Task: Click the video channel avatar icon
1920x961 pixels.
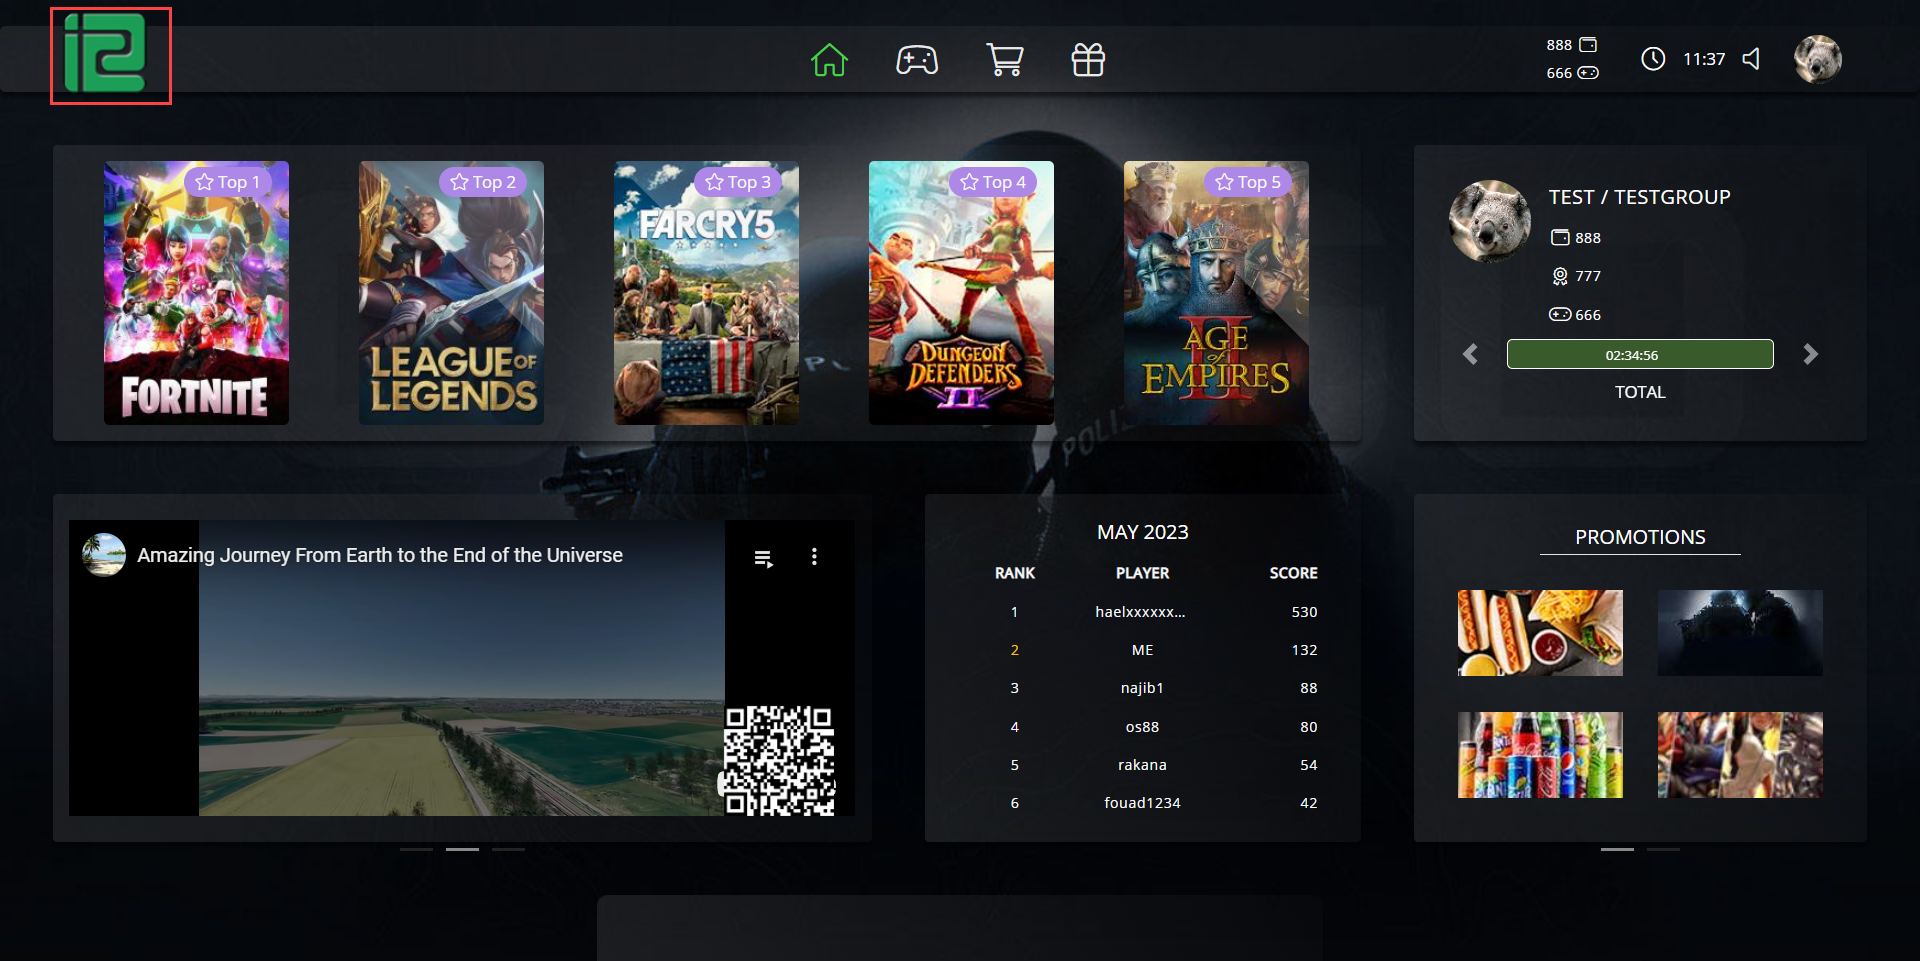Action: pos(104,555)
